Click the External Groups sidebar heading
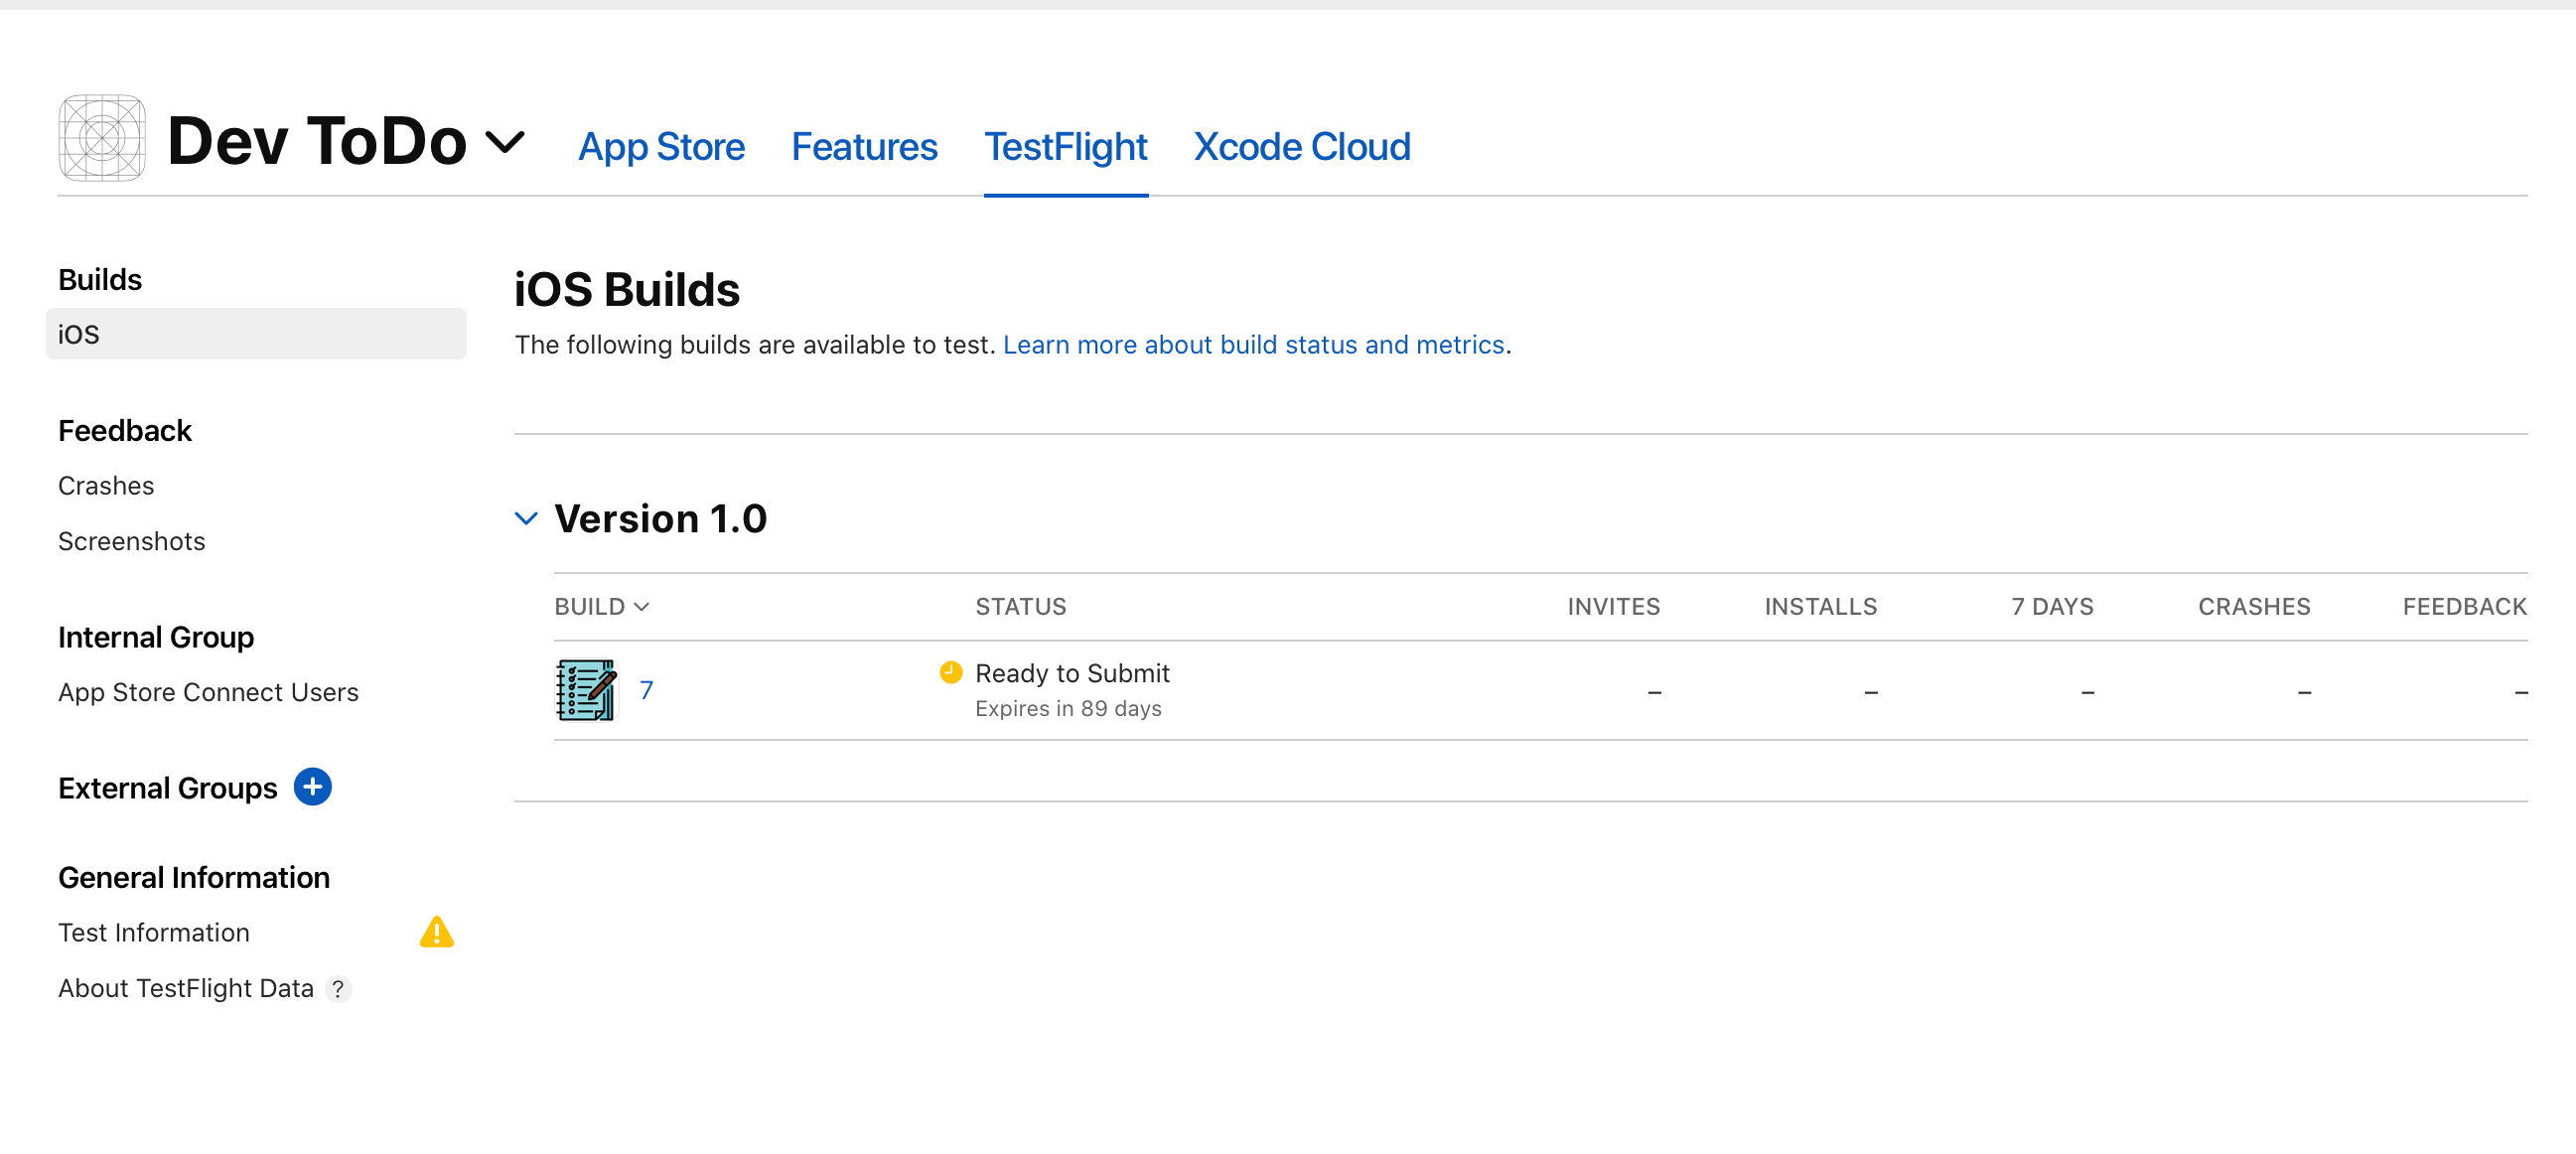This screenshot has width=2576, height=1154. click(x=167, y=788)
